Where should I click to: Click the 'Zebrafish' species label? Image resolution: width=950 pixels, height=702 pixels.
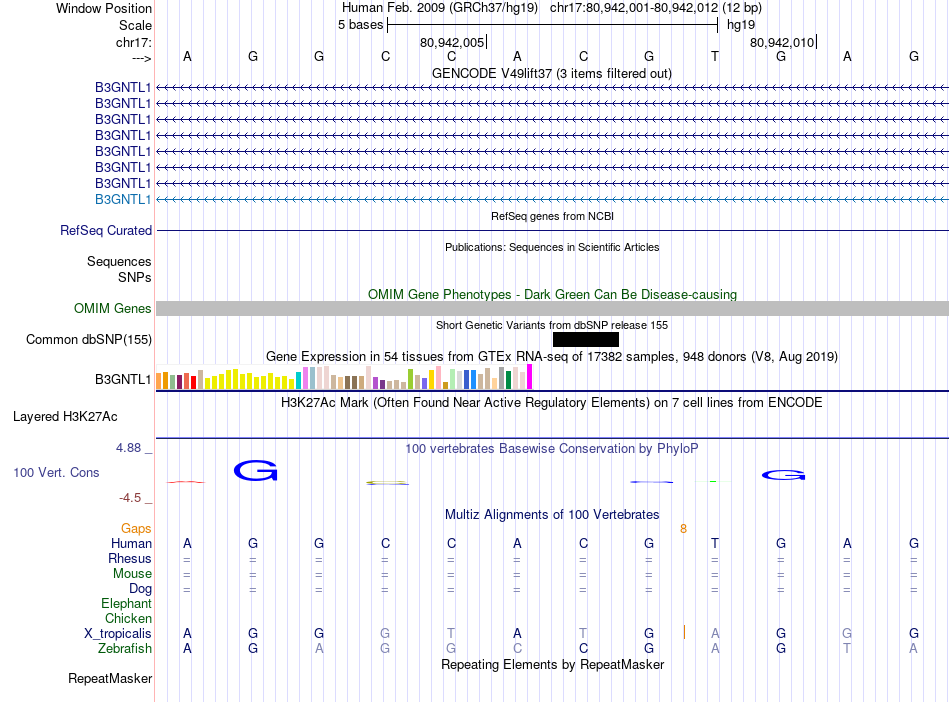pyautogui.click(x=125, y=648)
